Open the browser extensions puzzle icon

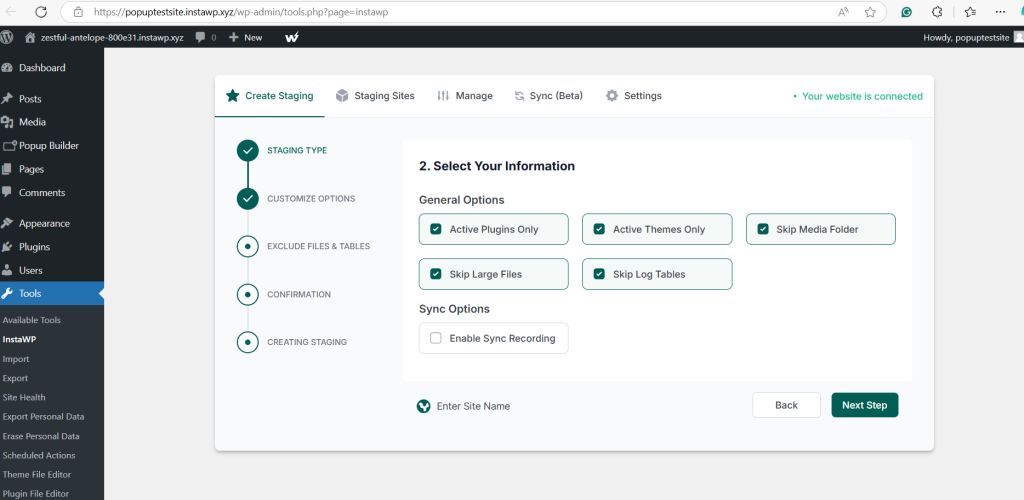point(936,12)
